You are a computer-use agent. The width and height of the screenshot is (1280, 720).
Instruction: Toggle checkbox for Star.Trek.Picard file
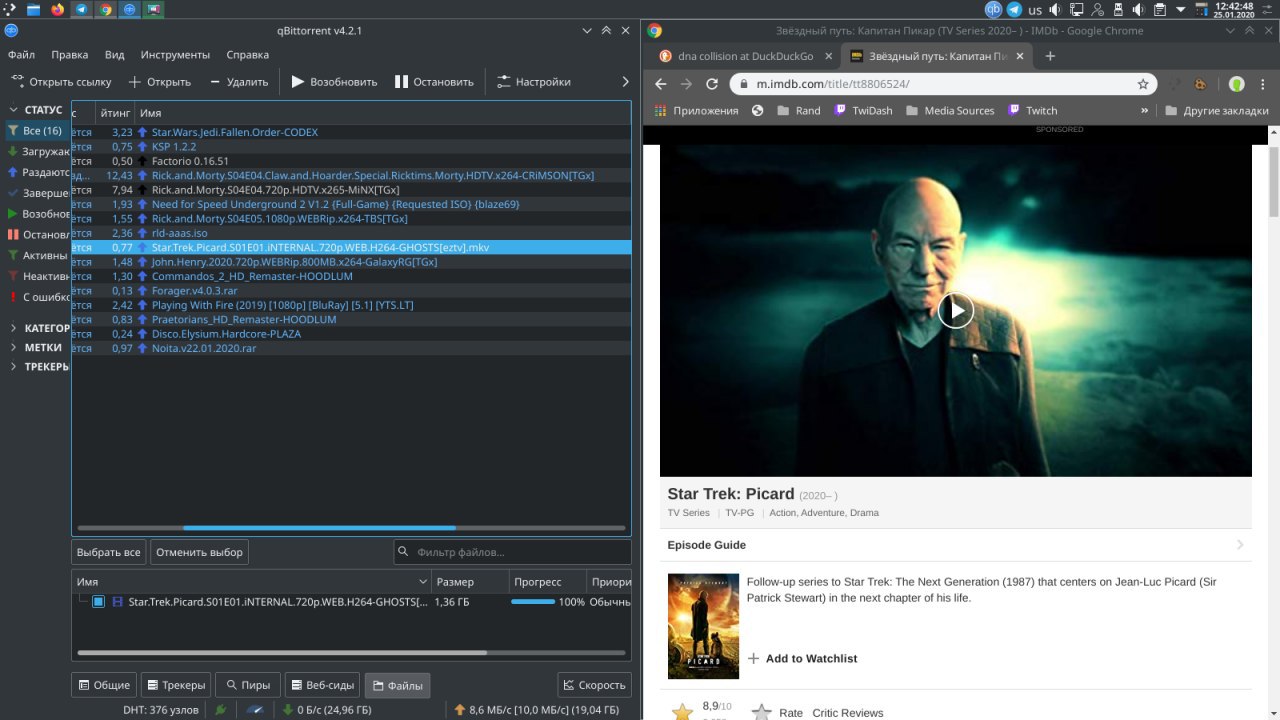[x=98, y=602]
